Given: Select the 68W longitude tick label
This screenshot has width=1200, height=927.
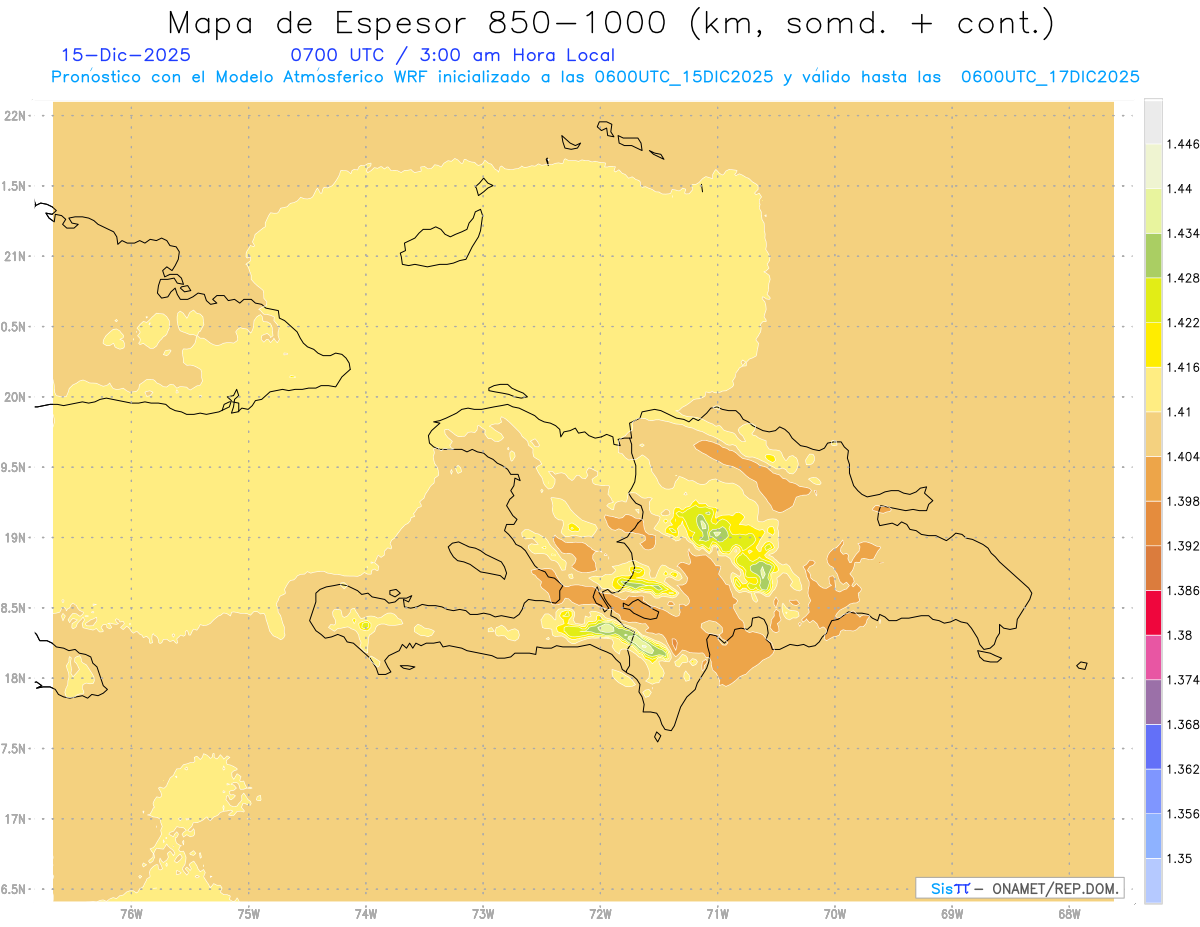Looking at the screenshot, I should (1068, 913).
